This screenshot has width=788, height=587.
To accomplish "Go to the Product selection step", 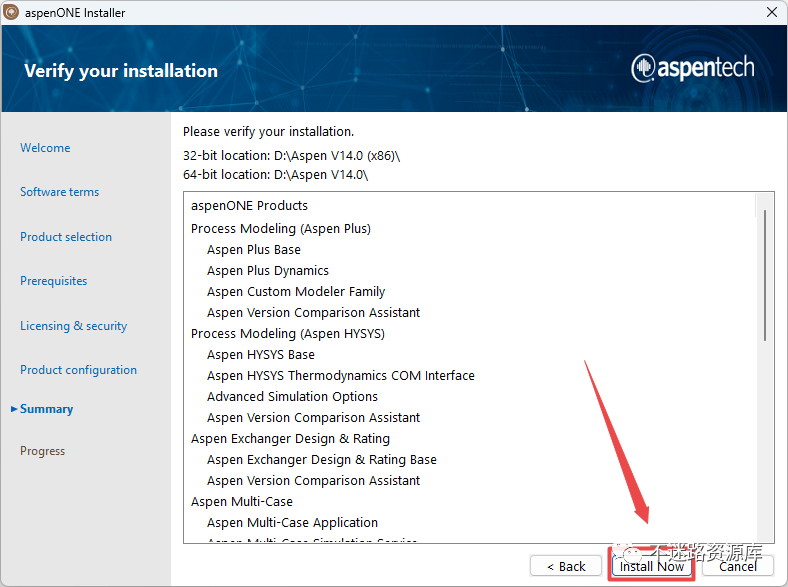I will tap(66, 237).
